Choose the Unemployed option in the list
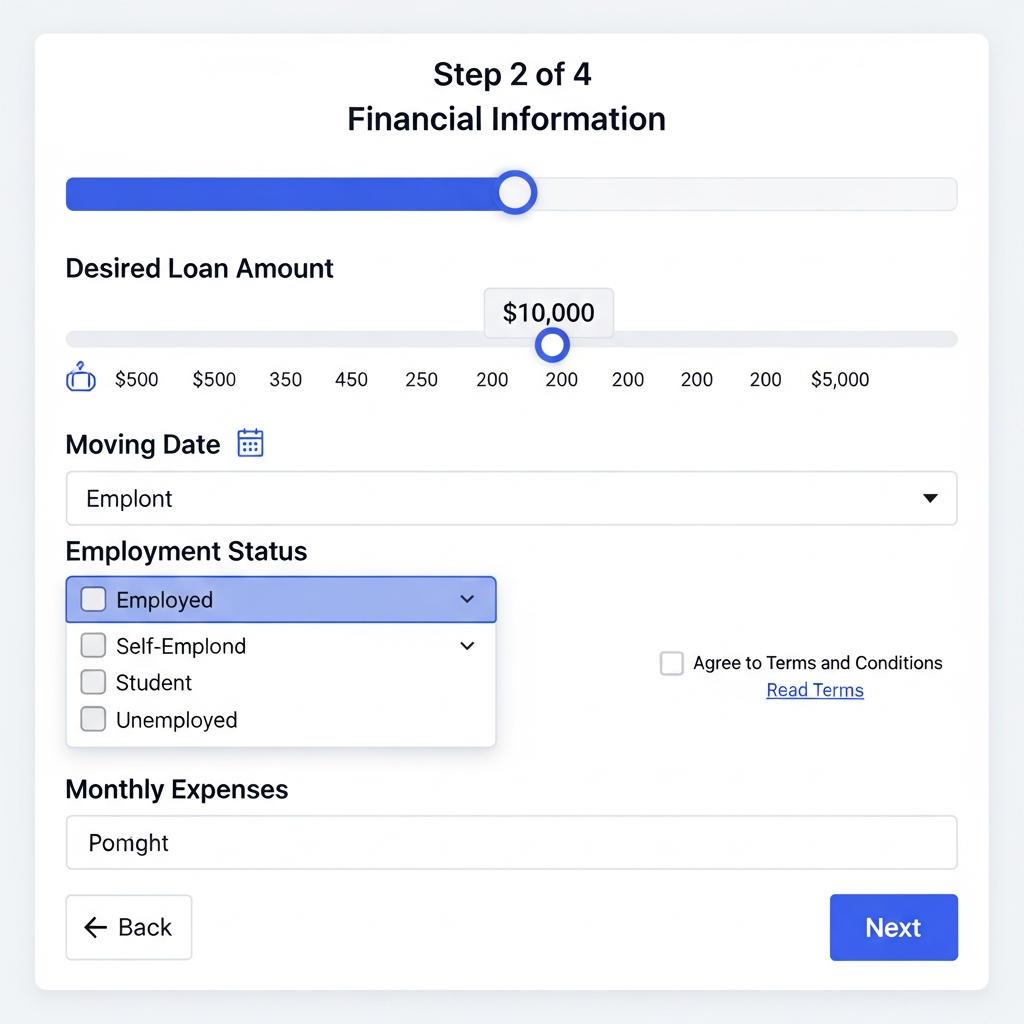This screenshot has width=1024, height=1024. click(177, 720)
